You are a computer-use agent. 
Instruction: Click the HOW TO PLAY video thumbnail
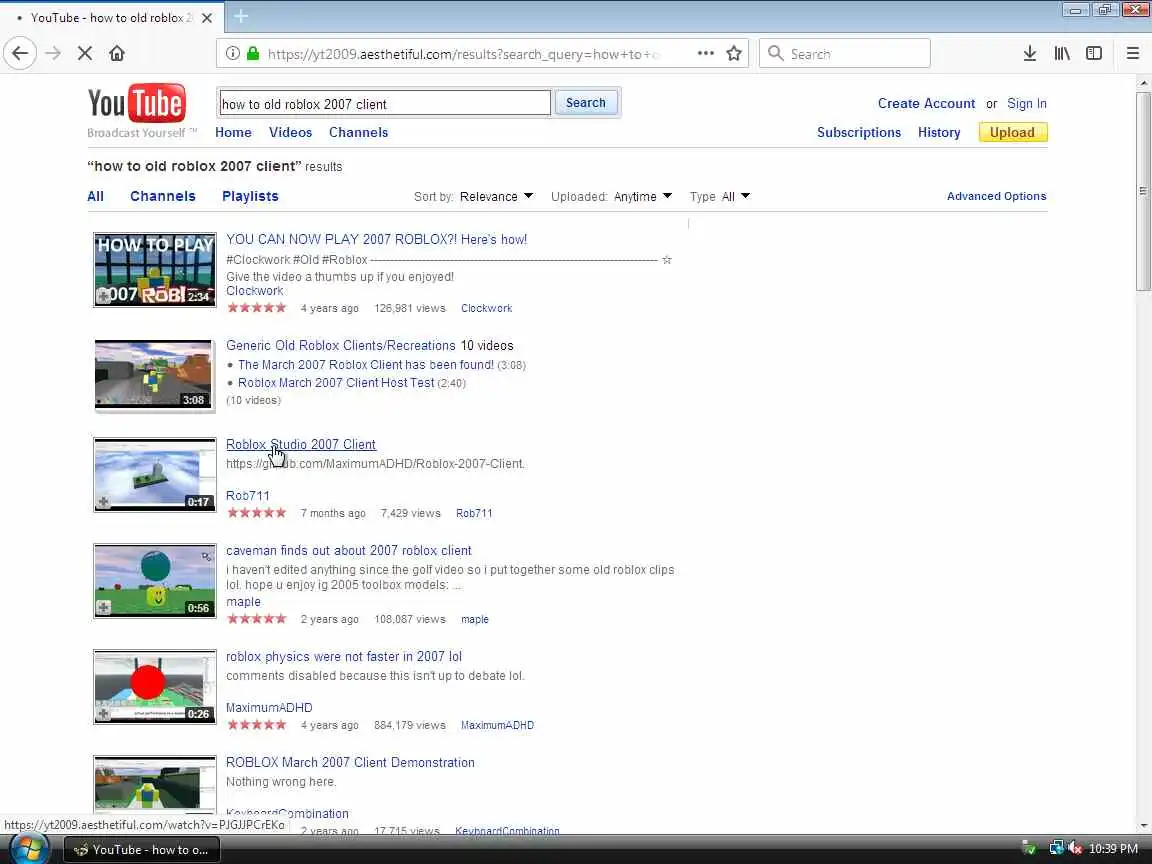pyautogui.click(x=155, y=270)
